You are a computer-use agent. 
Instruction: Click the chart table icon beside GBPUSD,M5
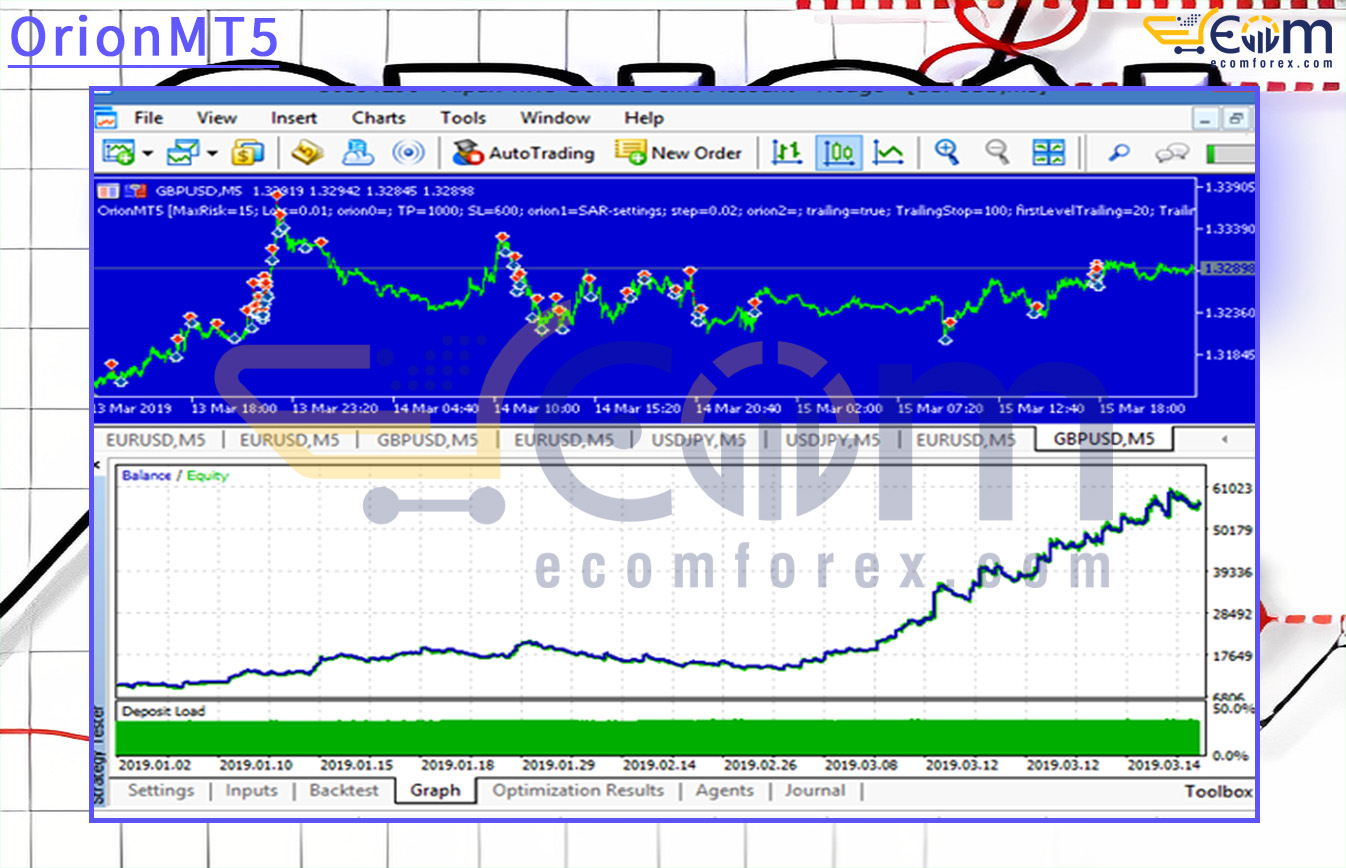point(106,190)
